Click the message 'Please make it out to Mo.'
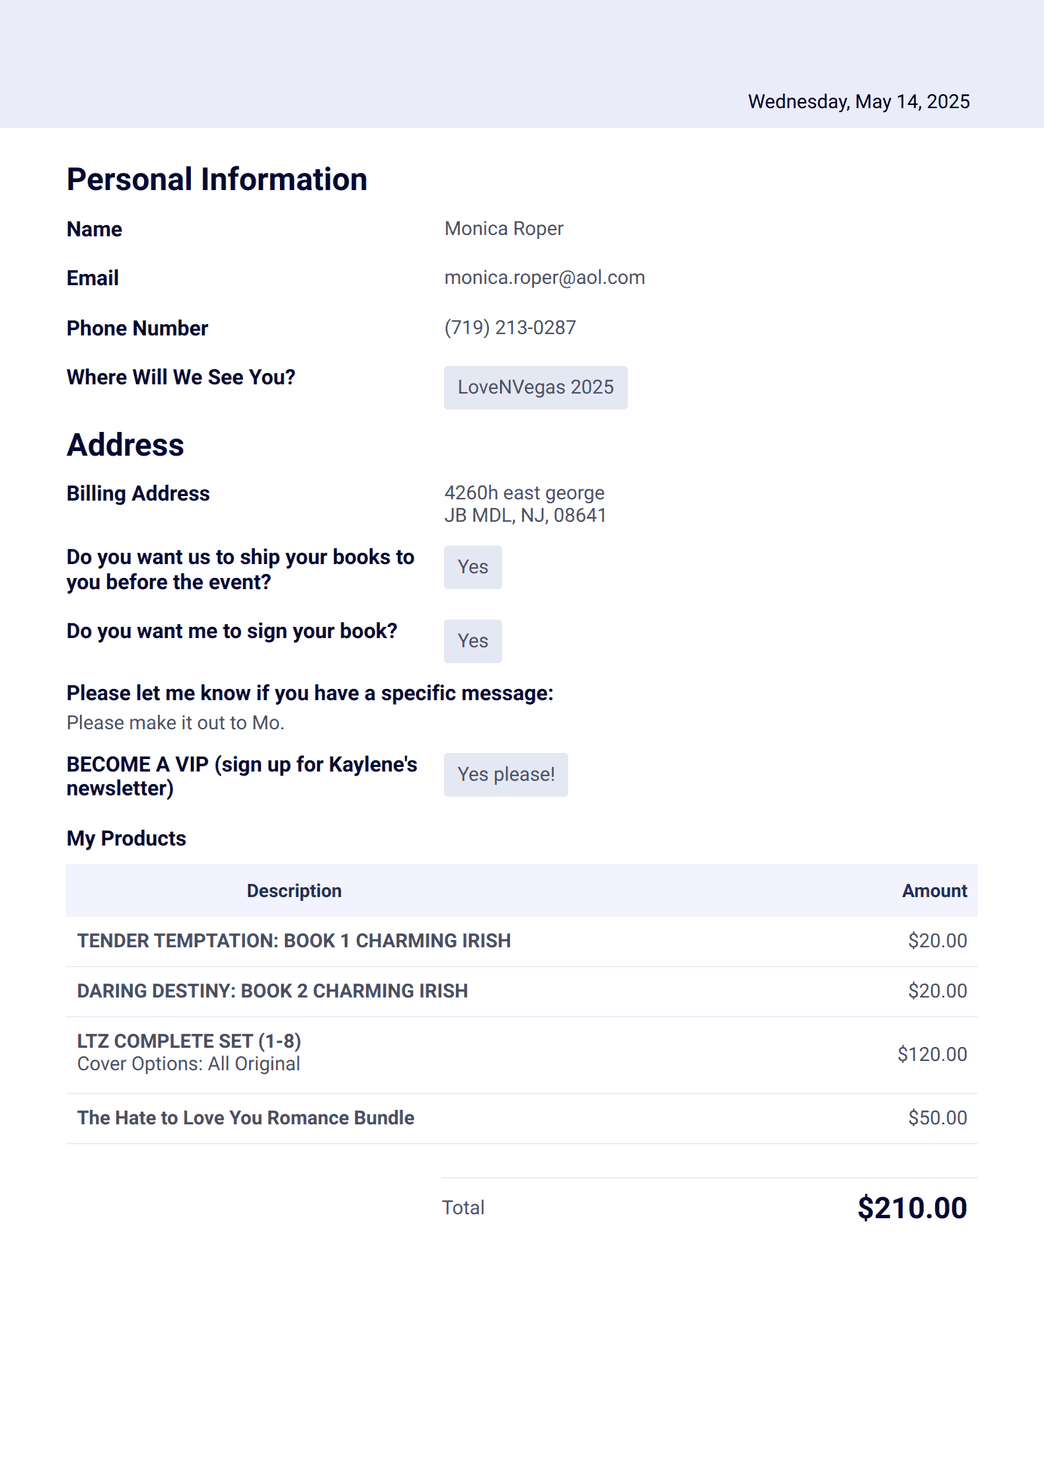Screen dimensions: 1044x1477 tap(176, 723)
